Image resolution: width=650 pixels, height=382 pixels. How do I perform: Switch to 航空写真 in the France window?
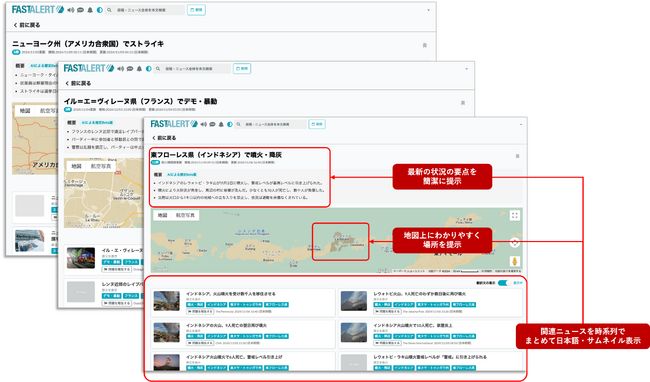coord(101,166)
